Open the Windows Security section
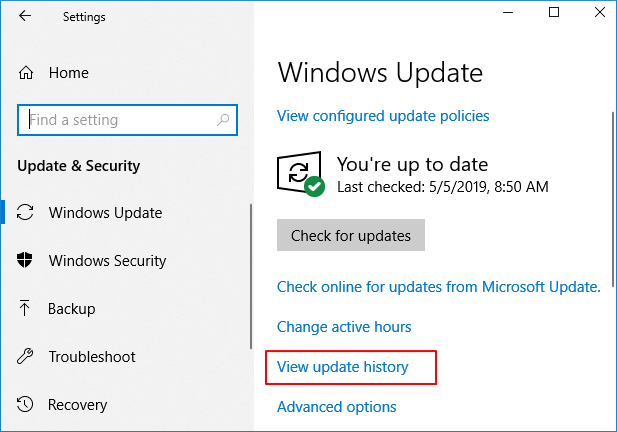This screenshot has width=617, height=432. click(x=105, y=261)
